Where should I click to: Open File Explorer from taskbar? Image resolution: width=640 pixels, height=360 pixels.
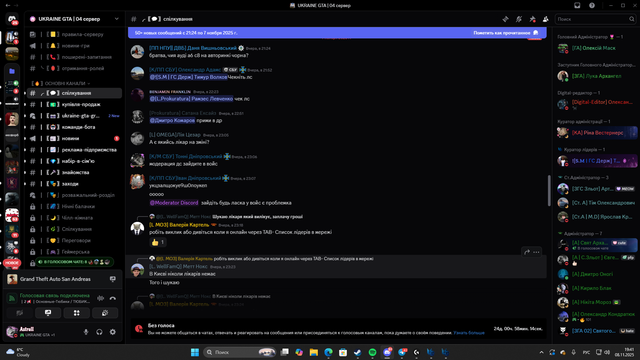(x=313, y=352)
